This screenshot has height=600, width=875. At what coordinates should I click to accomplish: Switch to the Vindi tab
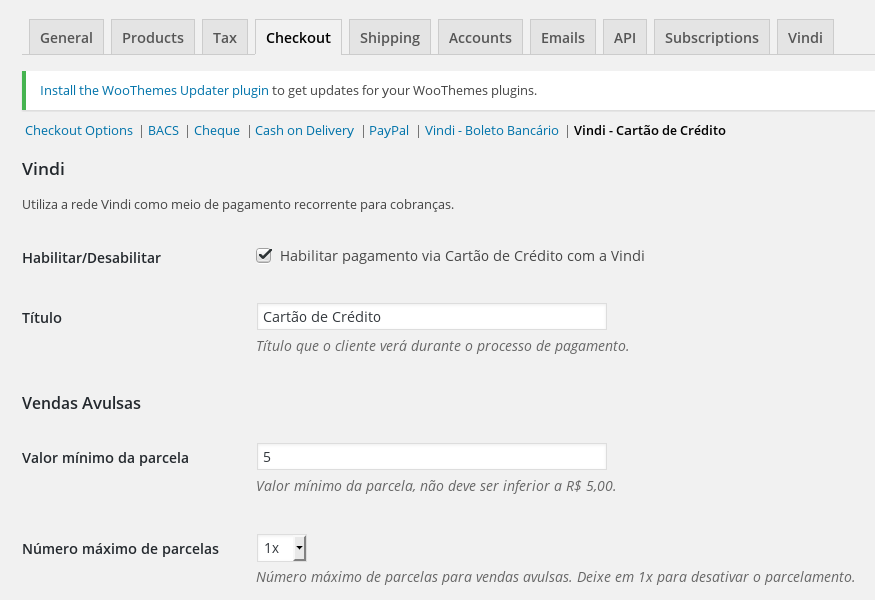coord(805,37)
